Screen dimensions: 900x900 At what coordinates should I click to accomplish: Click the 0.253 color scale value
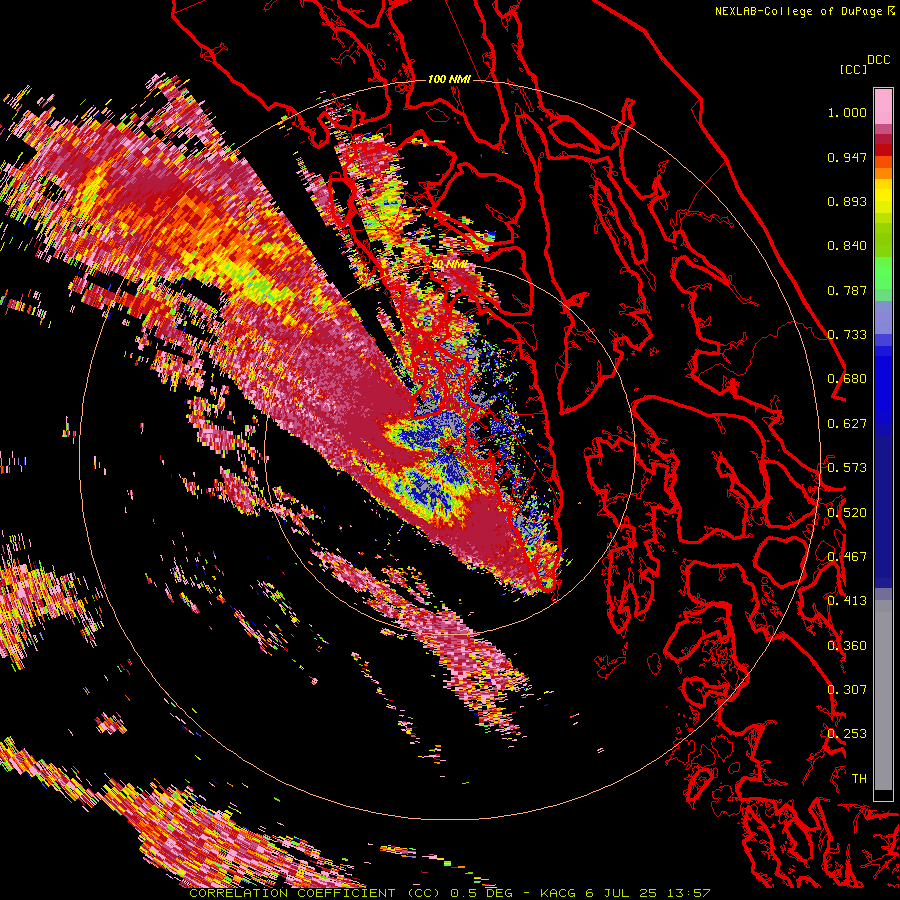(x=847, y=734)
